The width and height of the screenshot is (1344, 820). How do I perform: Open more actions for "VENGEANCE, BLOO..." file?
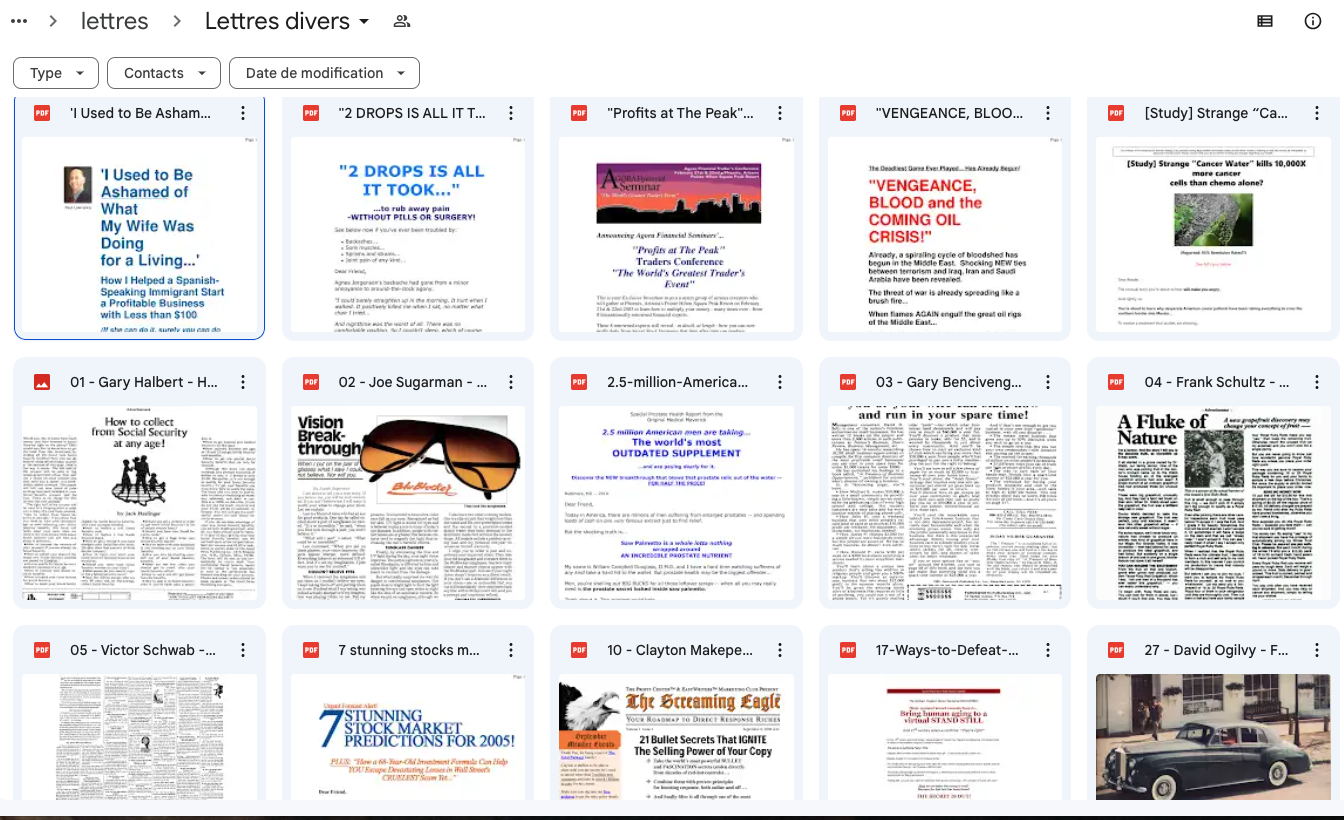(1048, 114)
